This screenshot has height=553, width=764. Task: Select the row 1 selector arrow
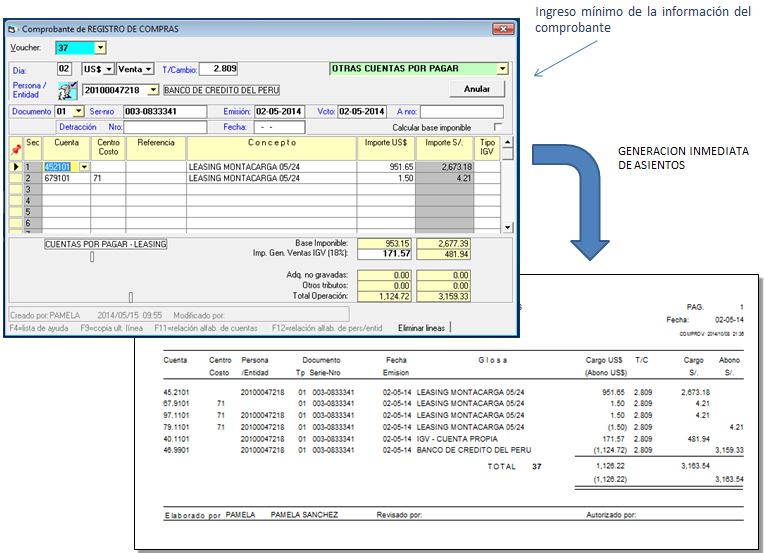pos(16,167)
